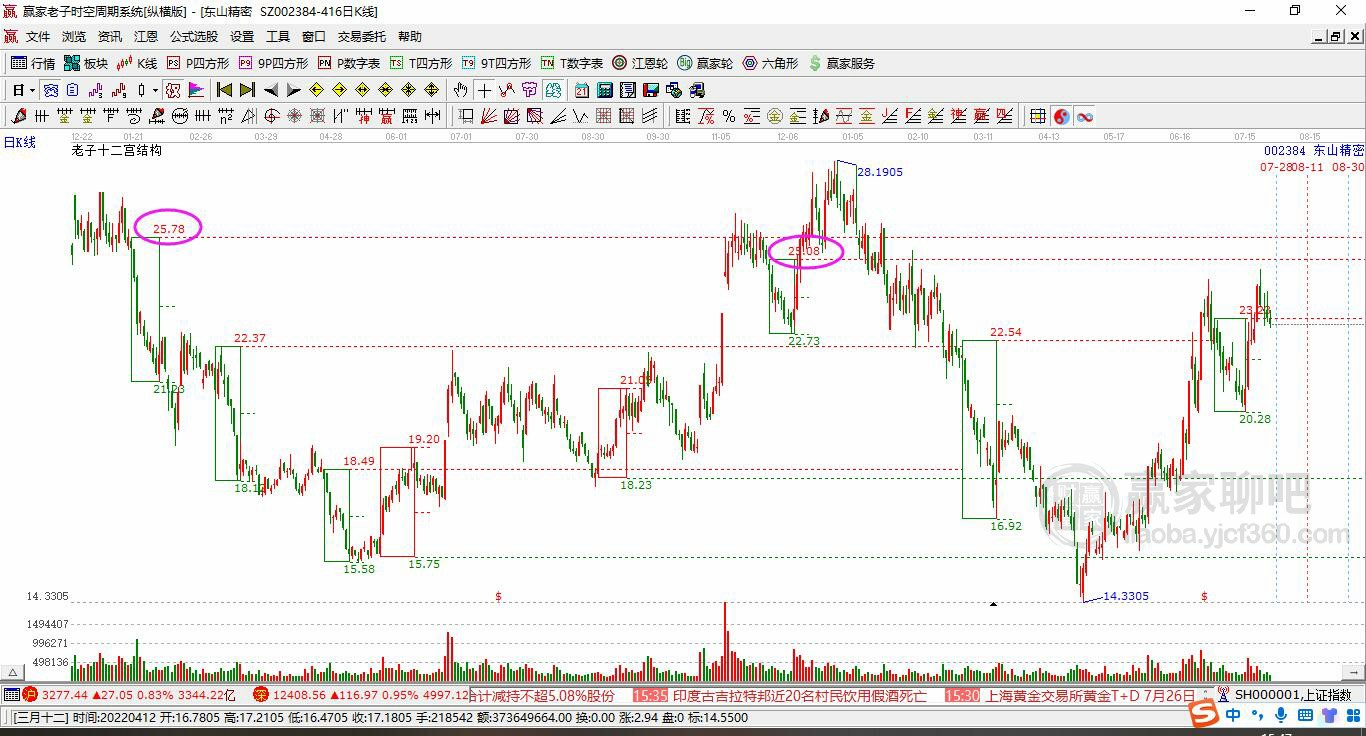This screenshot has height=736, width=1366.
Task: Select the pencil drawing tool
Action: 19,116
